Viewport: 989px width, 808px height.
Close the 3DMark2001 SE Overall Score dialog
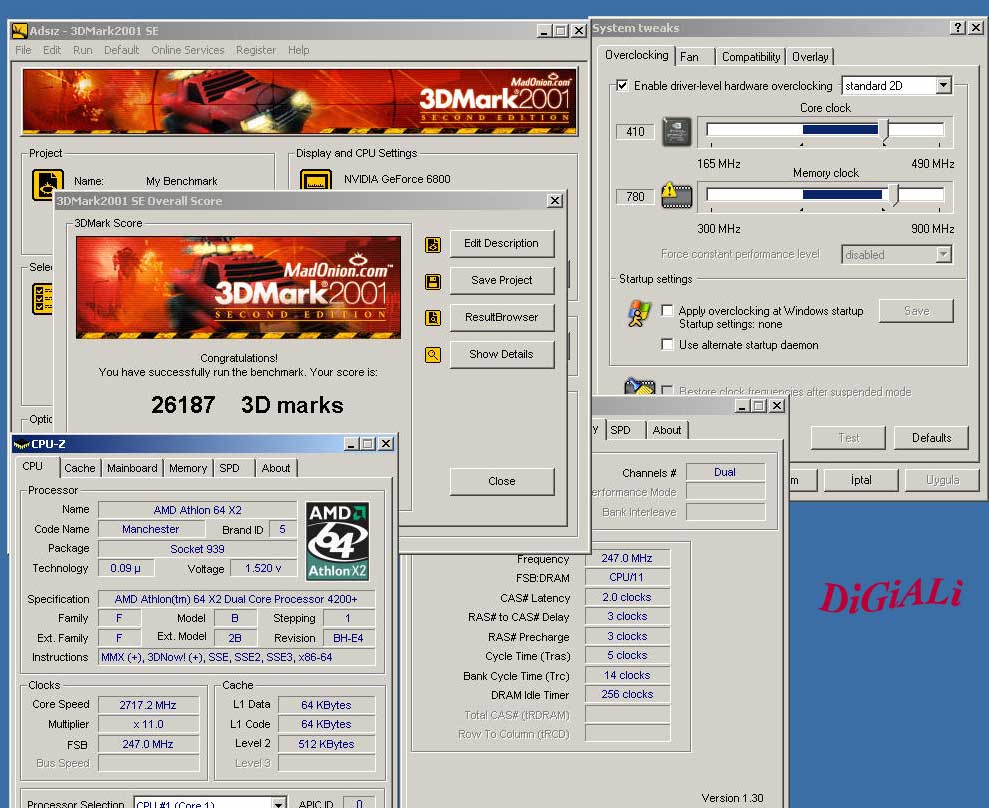[x=554, y=201]
